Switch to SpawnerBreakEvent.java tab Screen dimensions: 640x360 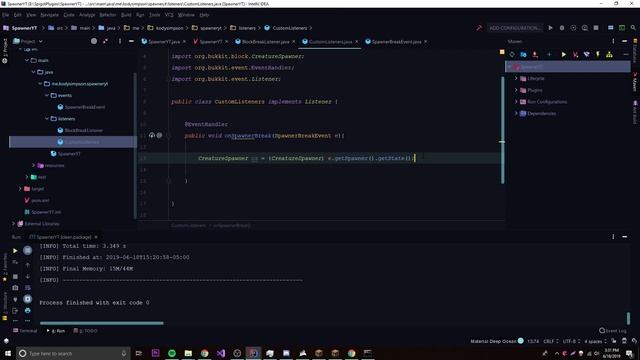pyautogui.click(x=396, y=42)
